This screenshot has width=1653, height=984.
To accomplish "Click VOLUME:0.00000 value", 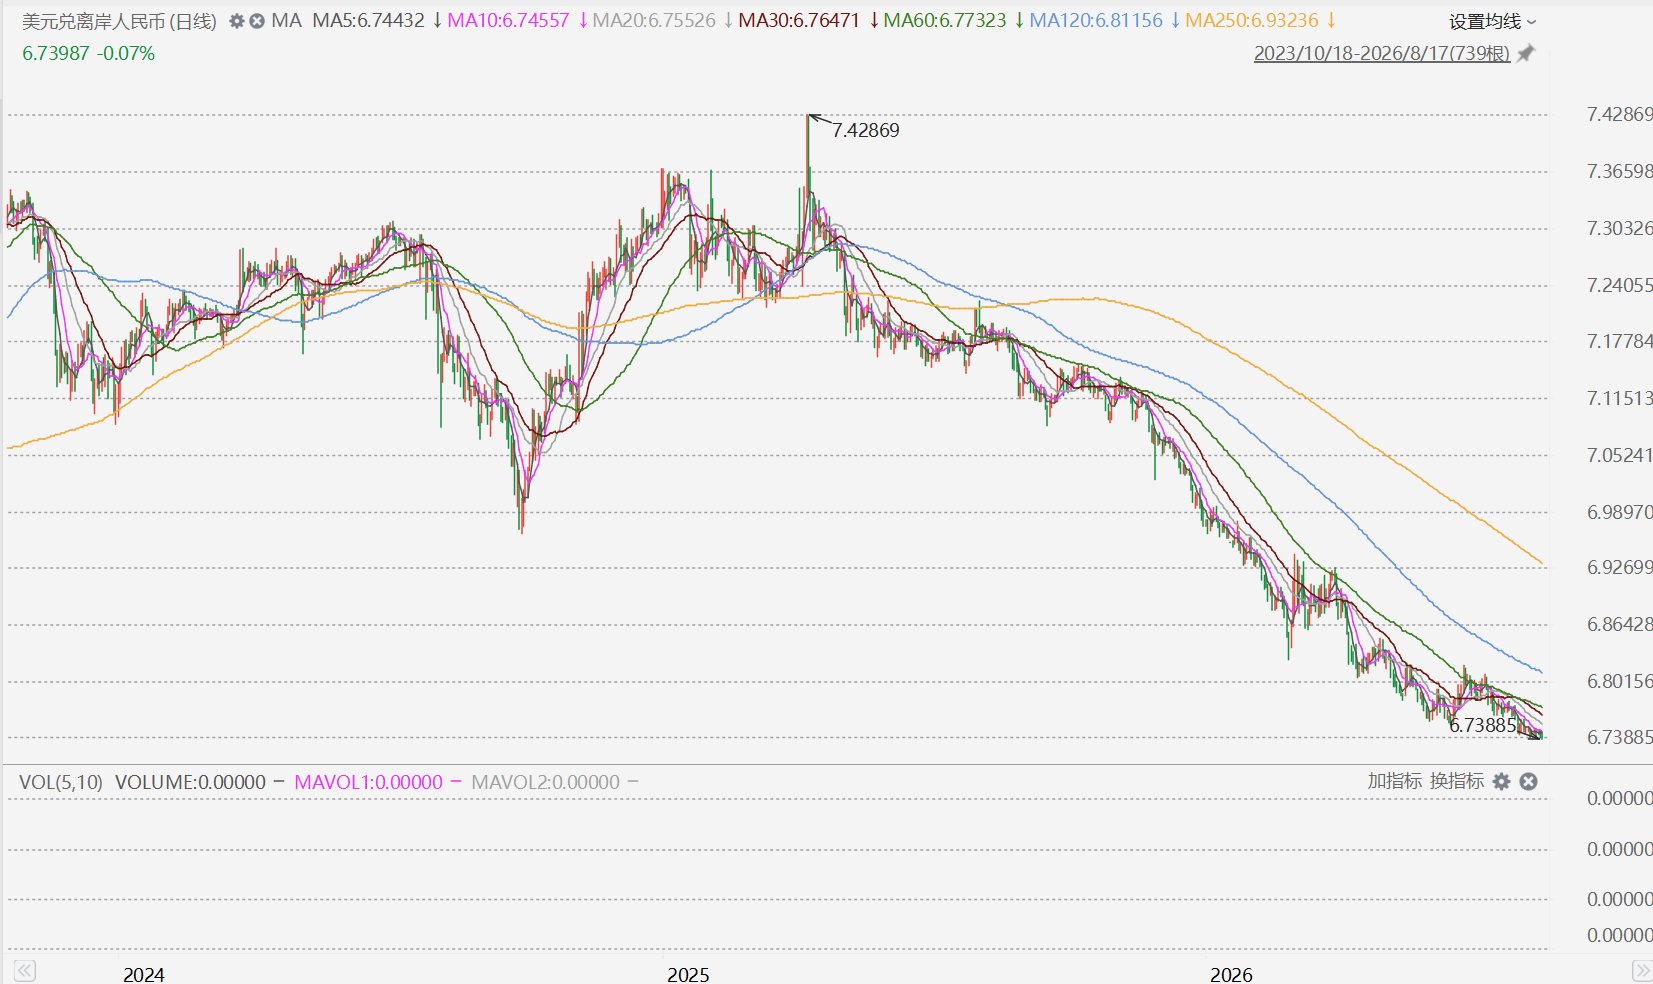I will [x=190, y=782].
